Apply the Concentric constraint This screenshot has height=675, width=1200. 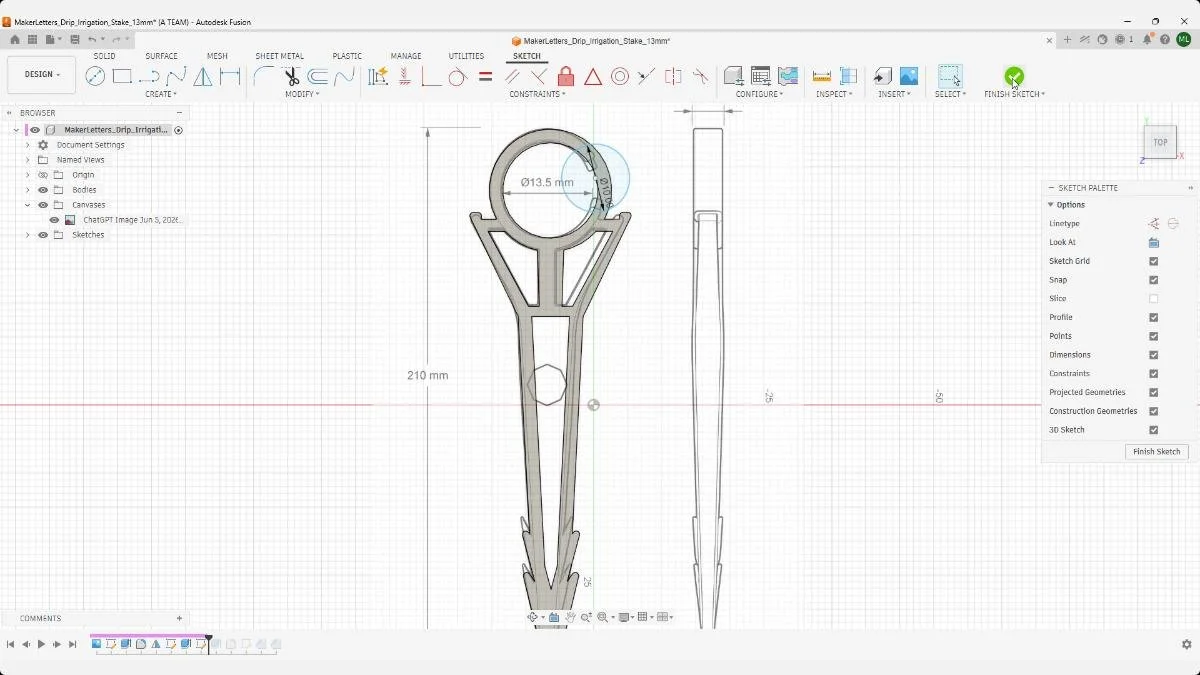(620, 76)
